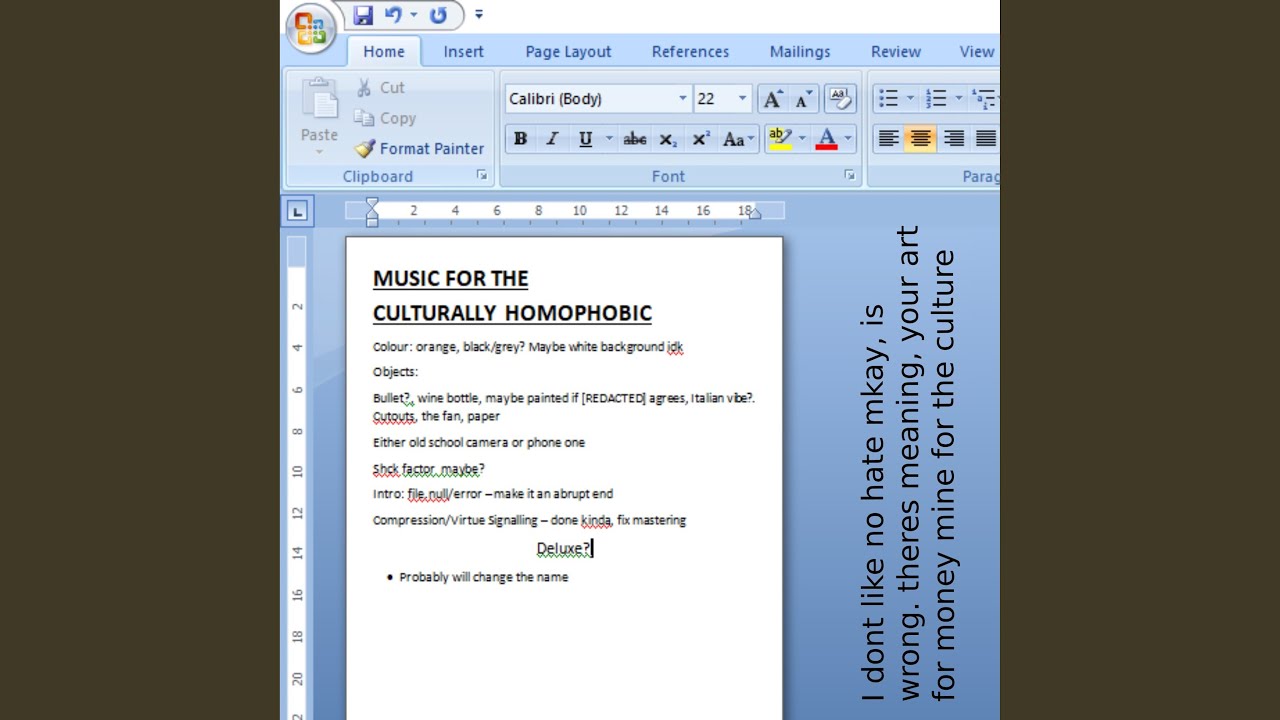Open the Mailings tab
Screen dimensions: 1280x720
click(x=800, y=52)
